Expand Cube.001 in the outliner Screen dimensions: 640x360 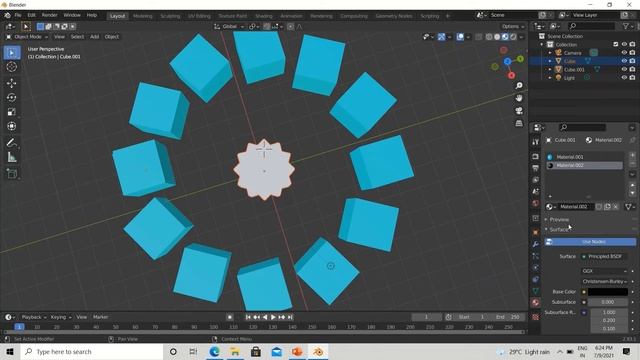[550, 69]
